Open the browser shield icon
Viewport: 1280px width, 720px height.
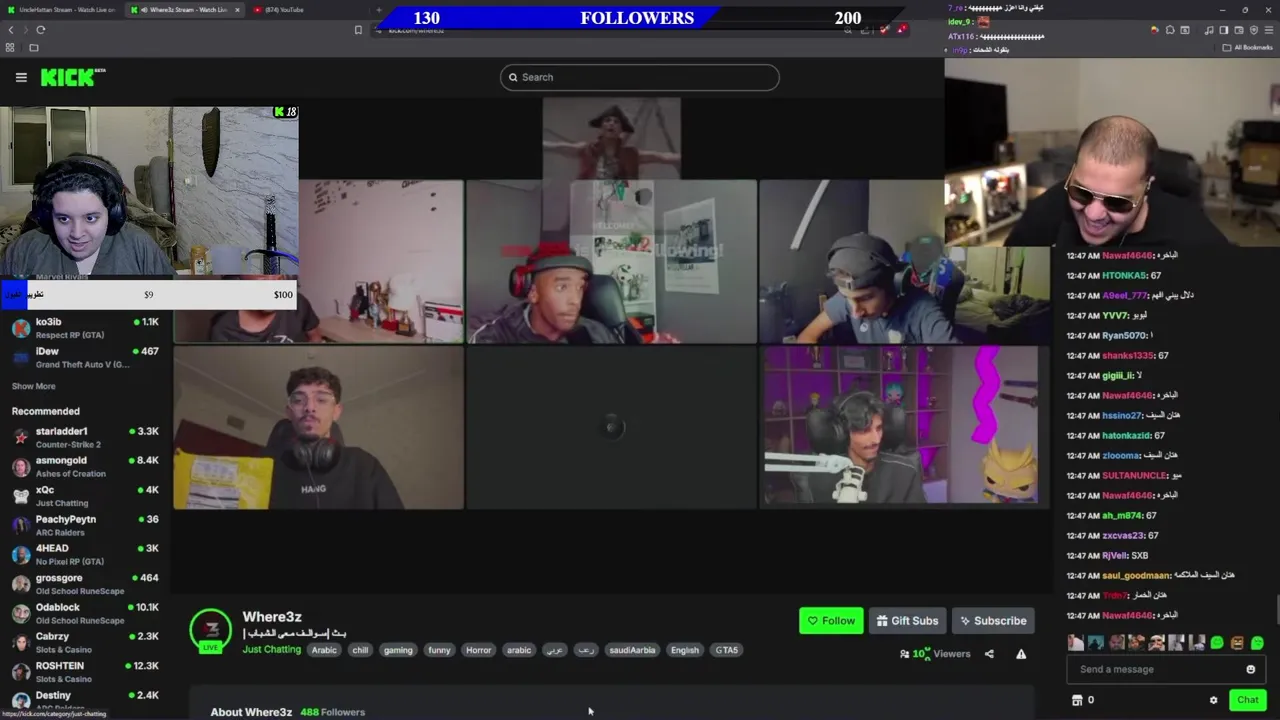pos(1254,30)
